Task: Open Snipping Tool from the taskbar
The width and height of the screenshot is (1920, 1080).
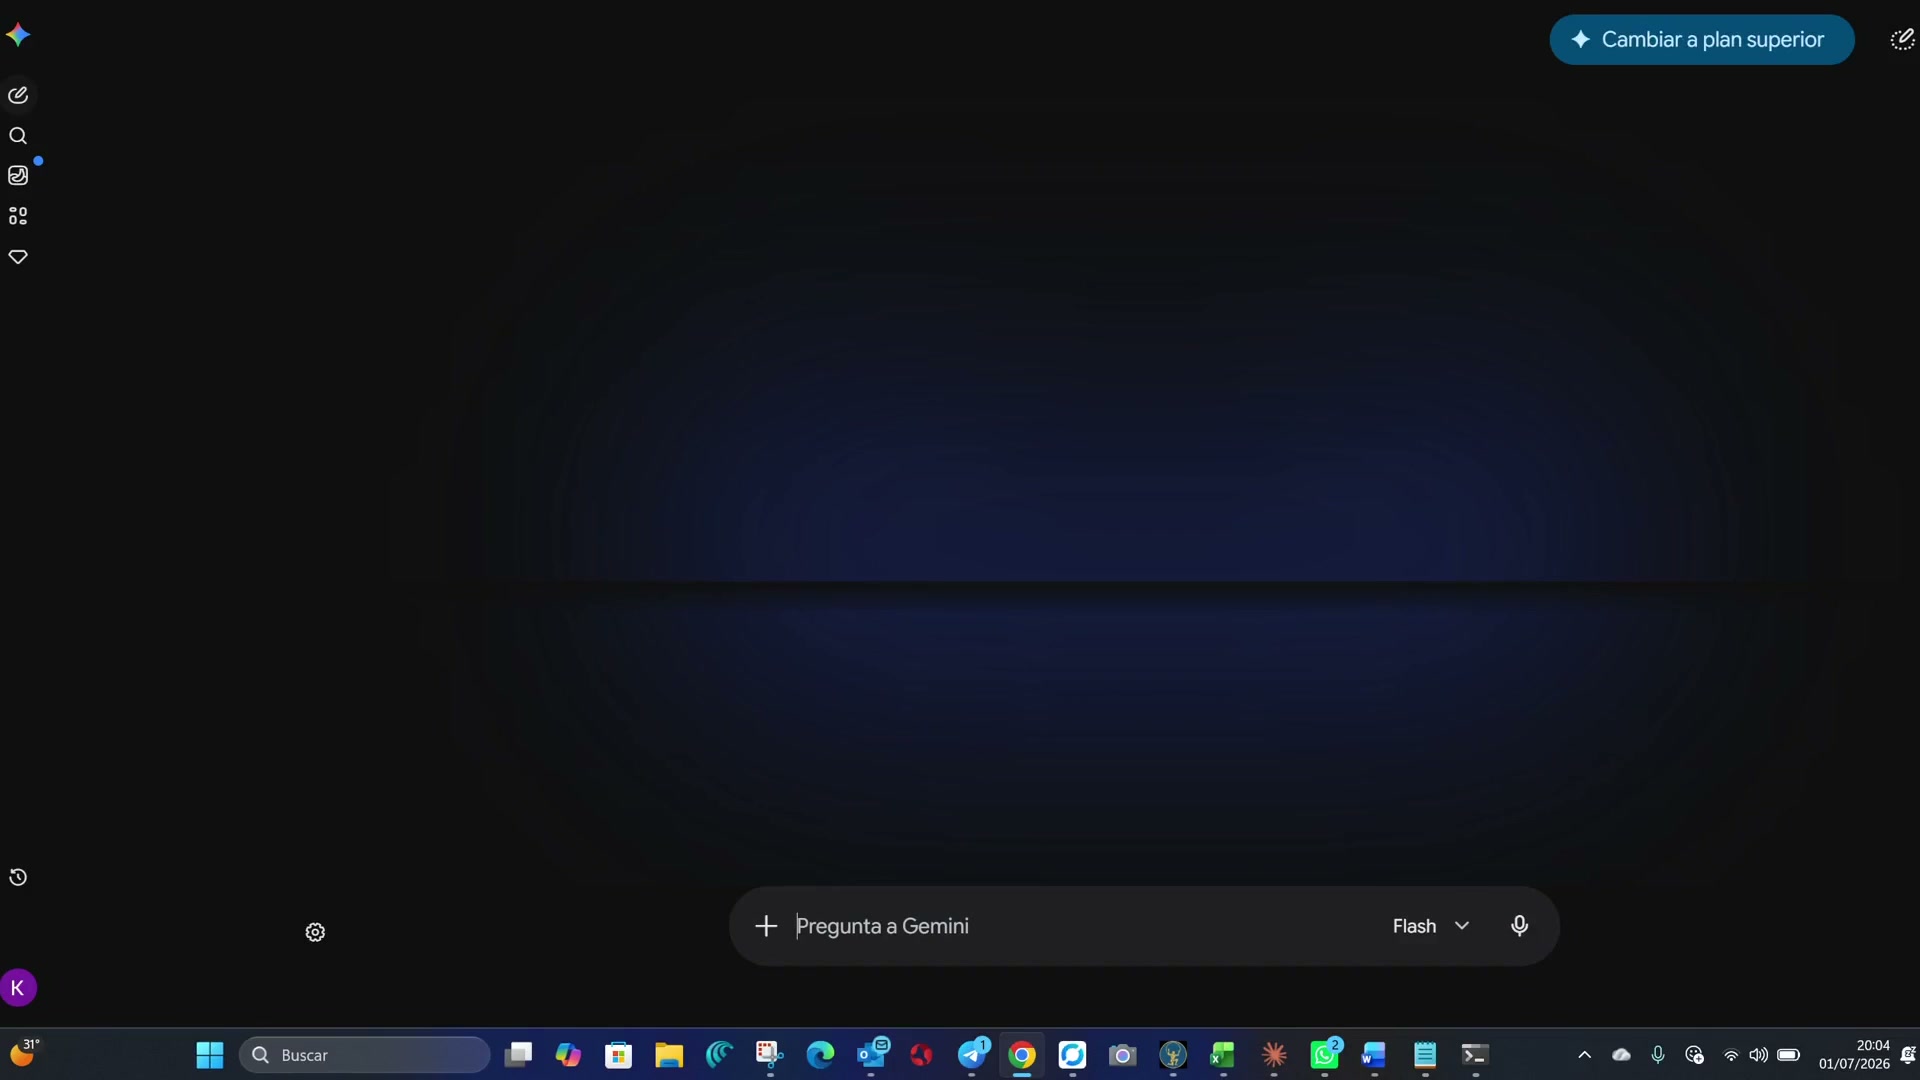Action: [x=769, y=1055]
